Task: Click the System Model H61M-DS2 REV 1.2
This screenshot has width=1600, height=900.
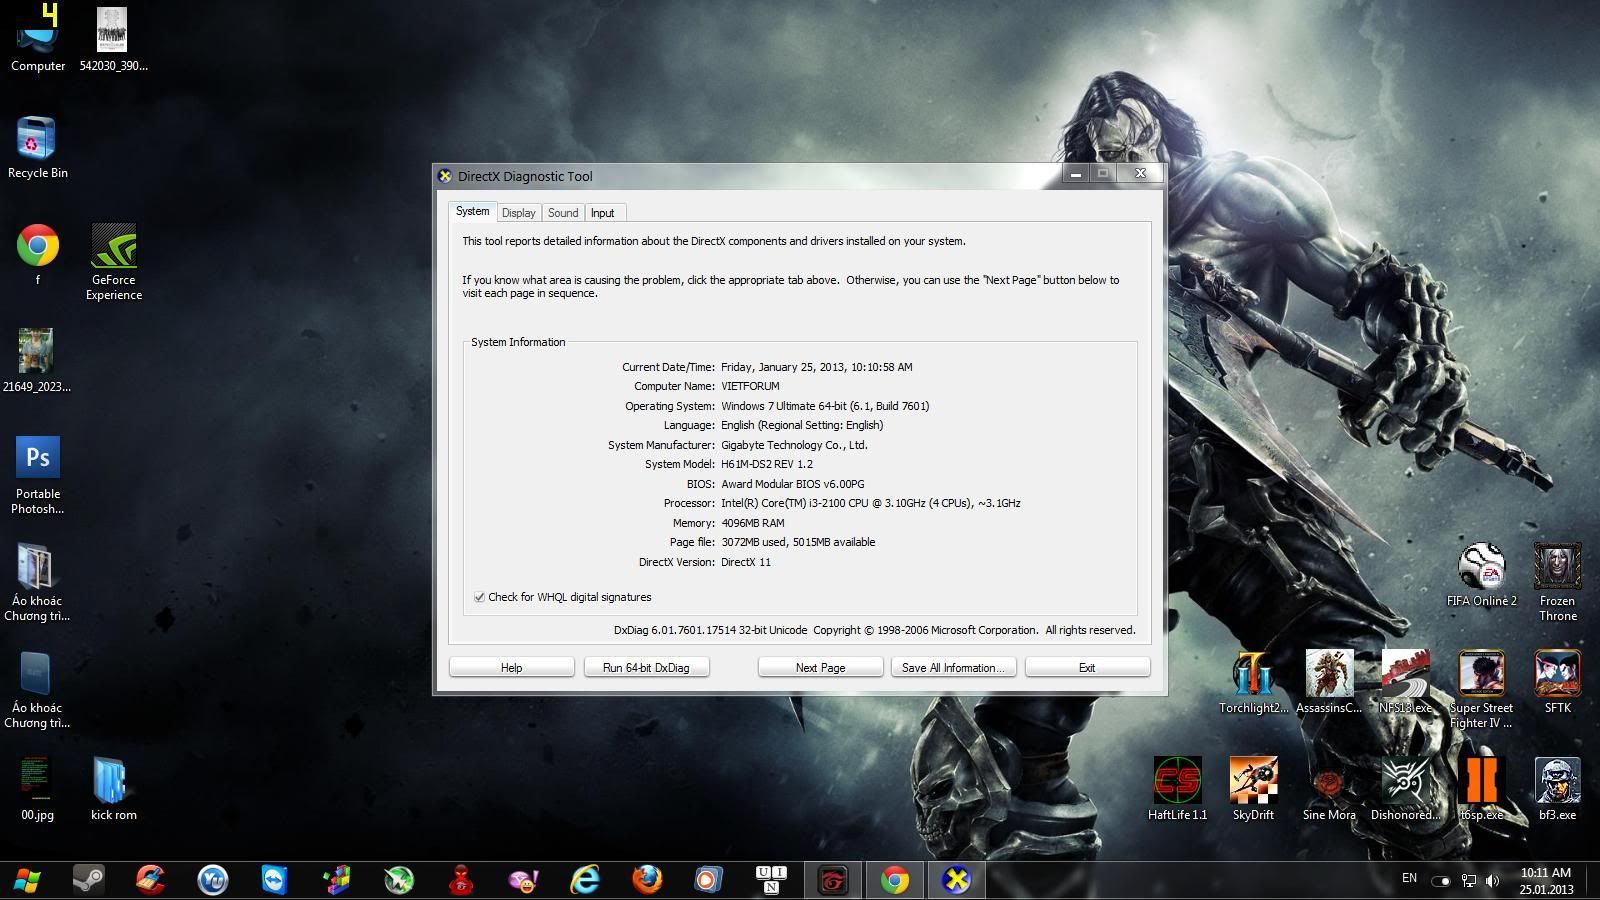Action: [767, 464]
